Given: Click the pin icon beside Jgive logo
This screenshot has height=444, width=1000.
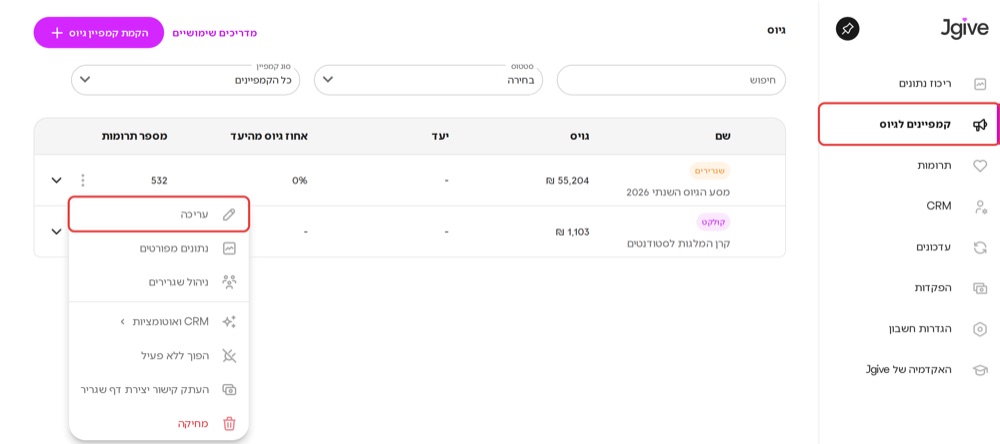Looking at the screenshot, I should (847, 29).
